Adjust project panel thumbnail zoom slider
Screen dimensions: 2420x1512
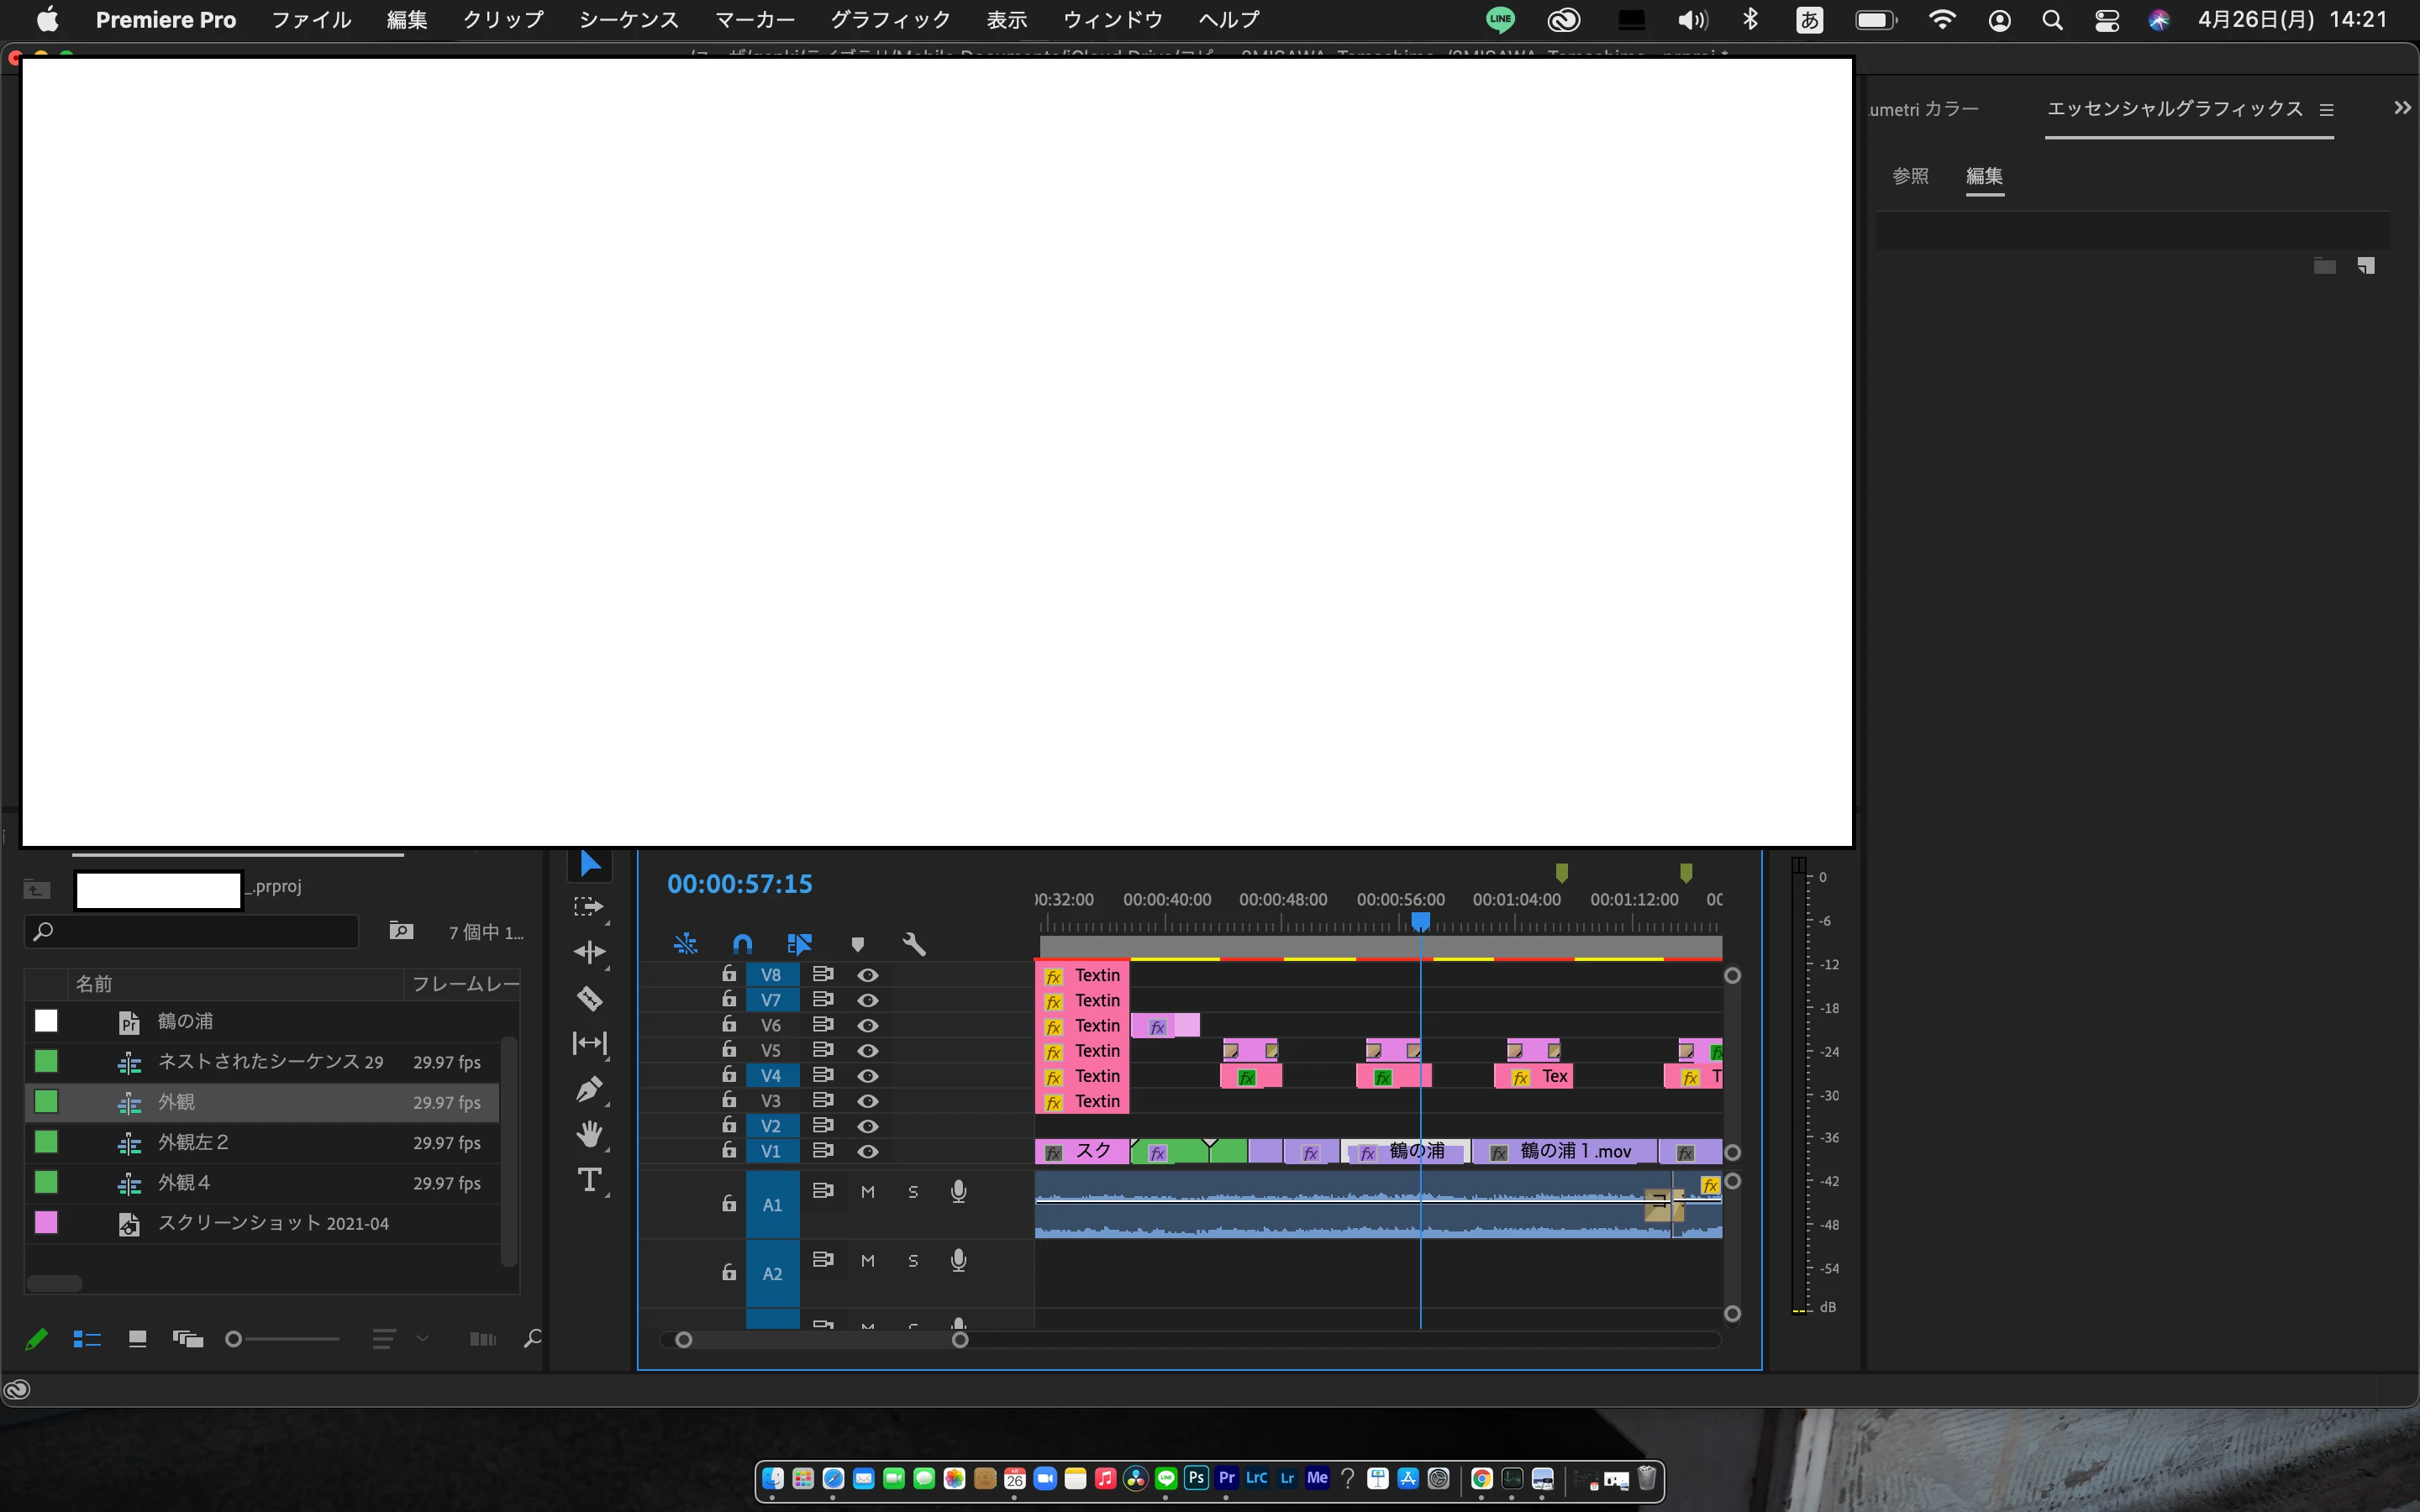235,1339
